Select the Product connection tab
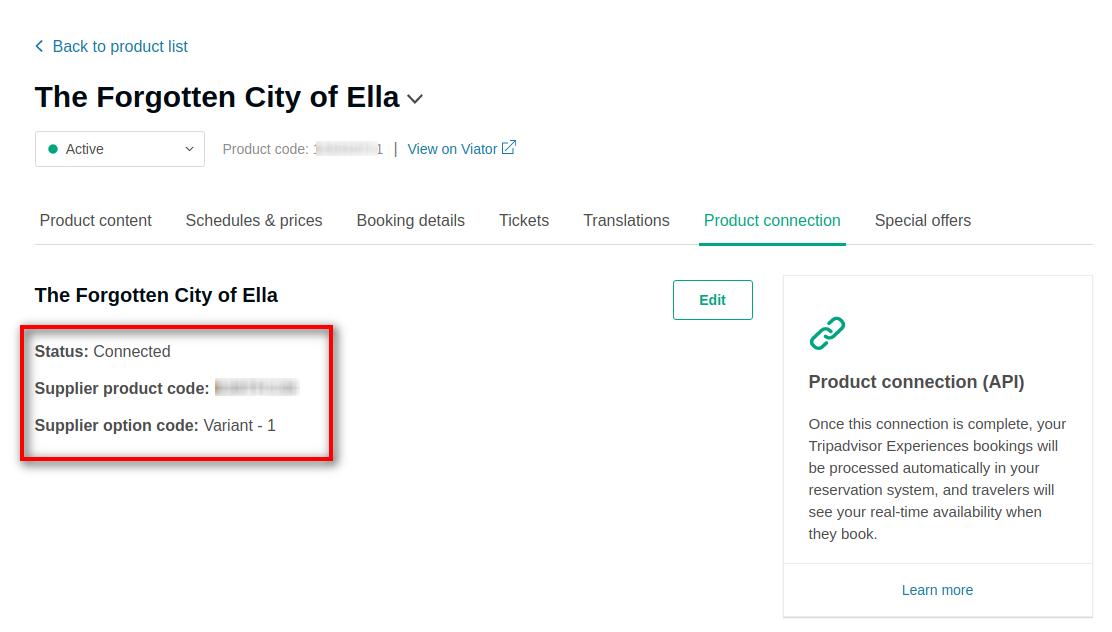This screenshot has height=632, width=1112. pyautogui.click(x=772, y=220)
